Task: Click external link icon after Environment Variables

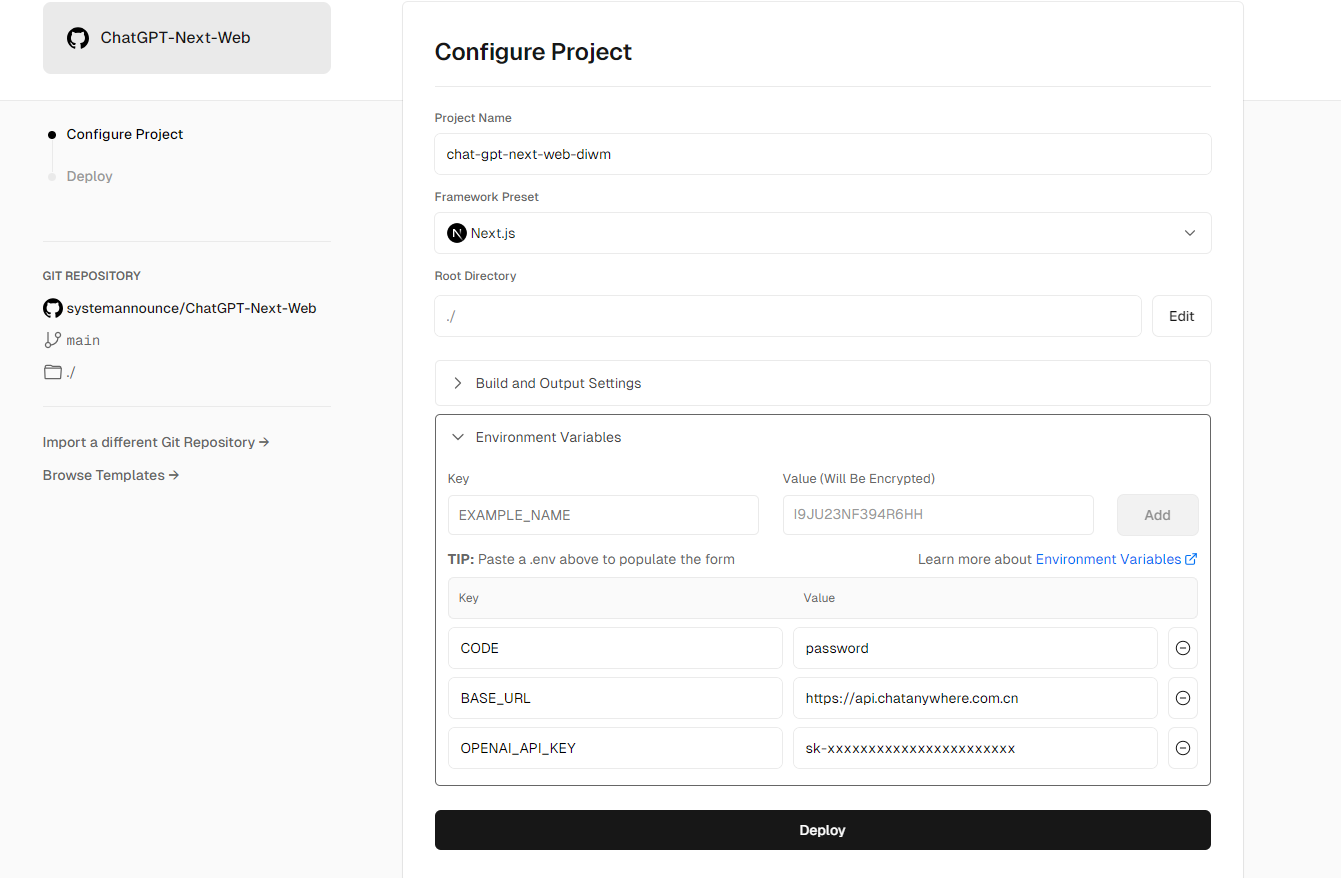Action: (1191, 559)
